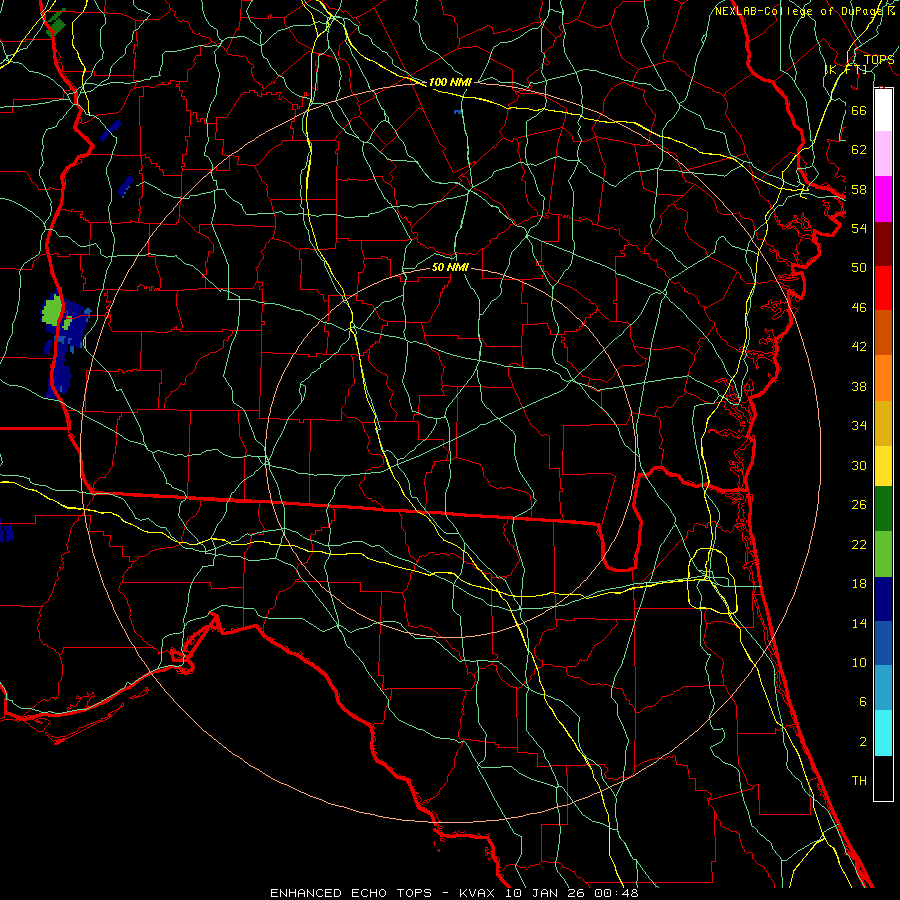Click the '42' scale value label
This screenshot has height=900, width=900.
pyautogui.click(x=859, y=347)
